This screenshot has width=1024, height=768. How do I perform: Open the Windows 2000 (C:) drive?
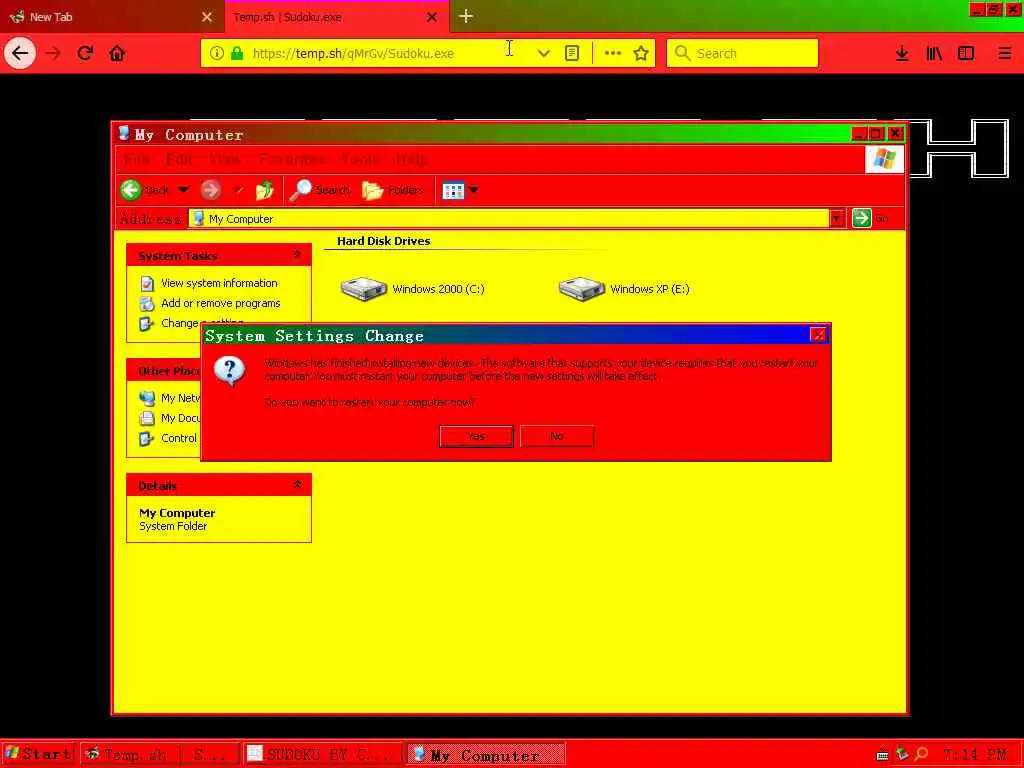click(412, 289)
